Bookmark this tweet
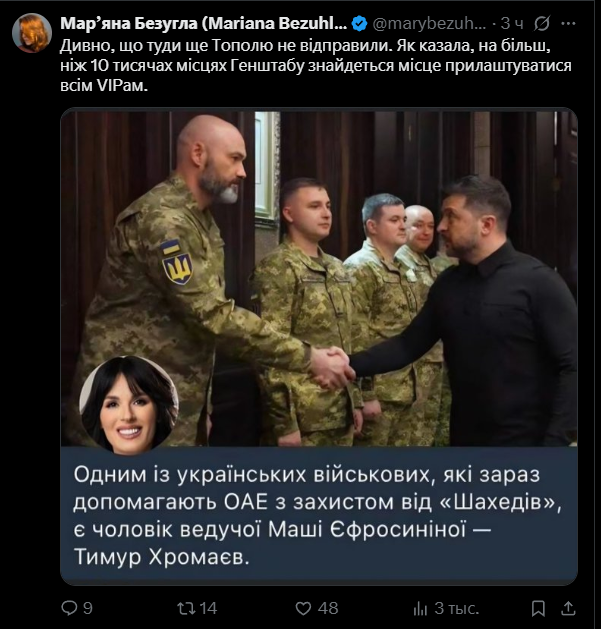 pyautogui.click(x=538, y=609)
